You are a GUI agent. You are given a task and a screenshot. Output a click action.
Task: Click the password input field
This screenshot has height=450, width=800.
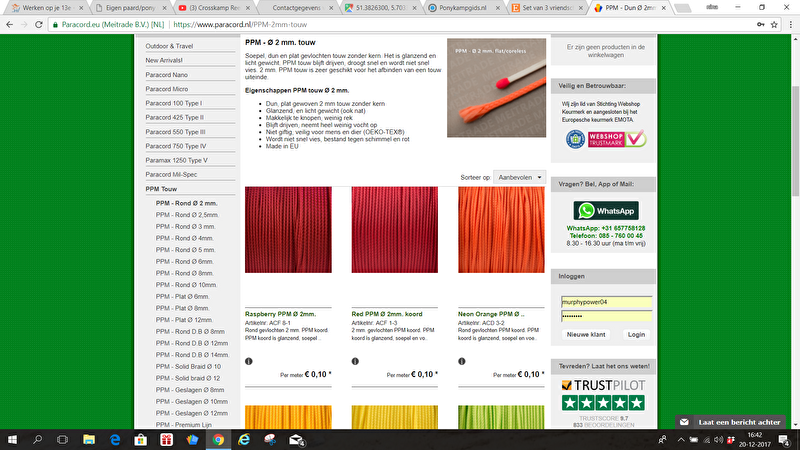(606, 316)
